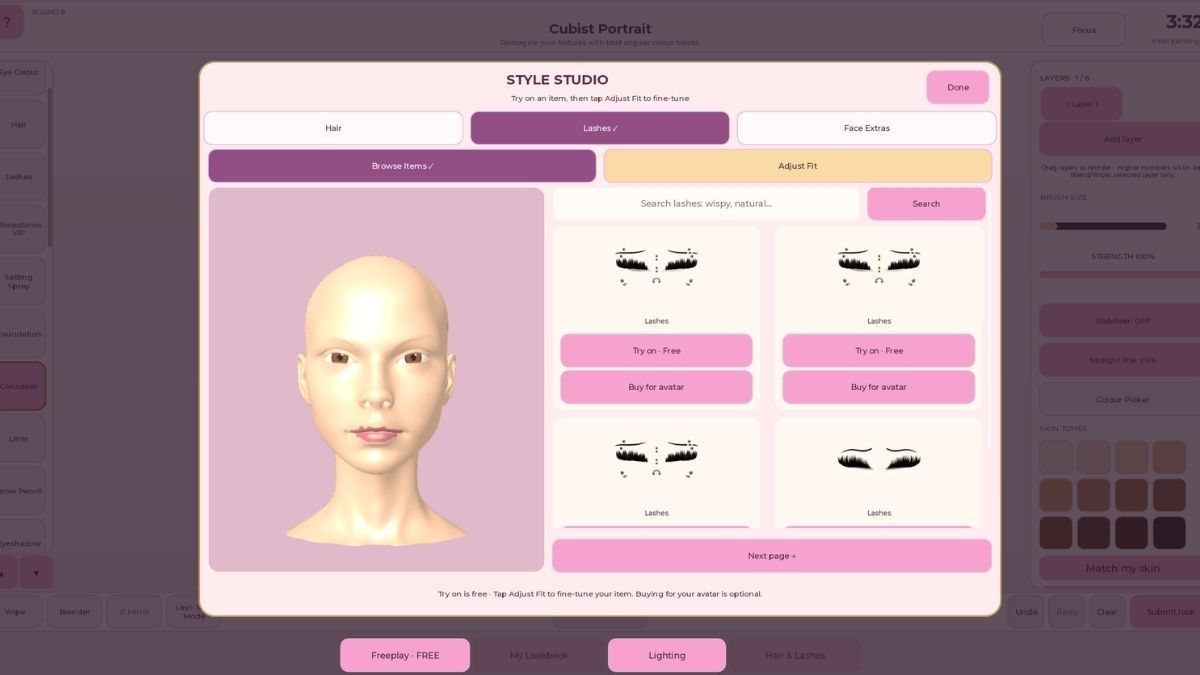Select the Liner tool
The image size is (1200, 675).
(x=20, y=439)
